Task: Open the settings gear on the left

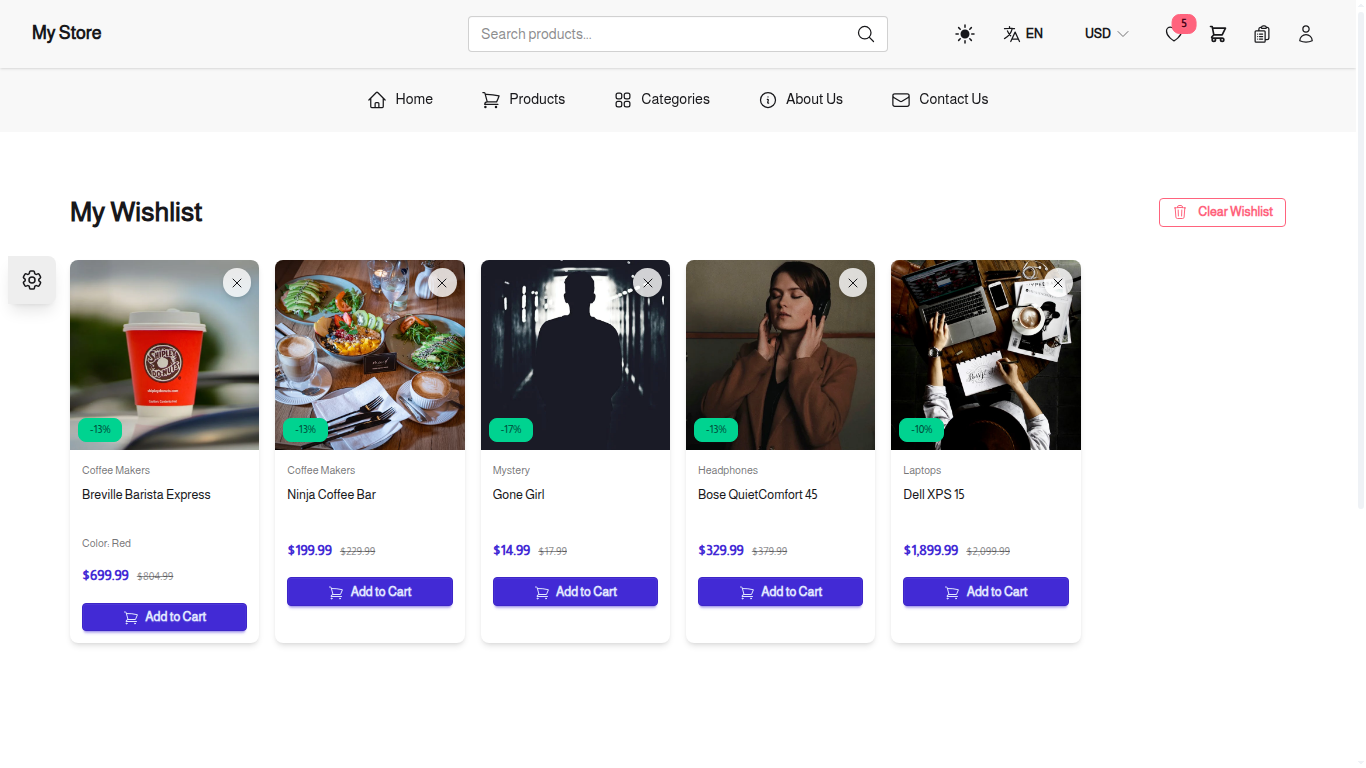Action: point(31,280)
